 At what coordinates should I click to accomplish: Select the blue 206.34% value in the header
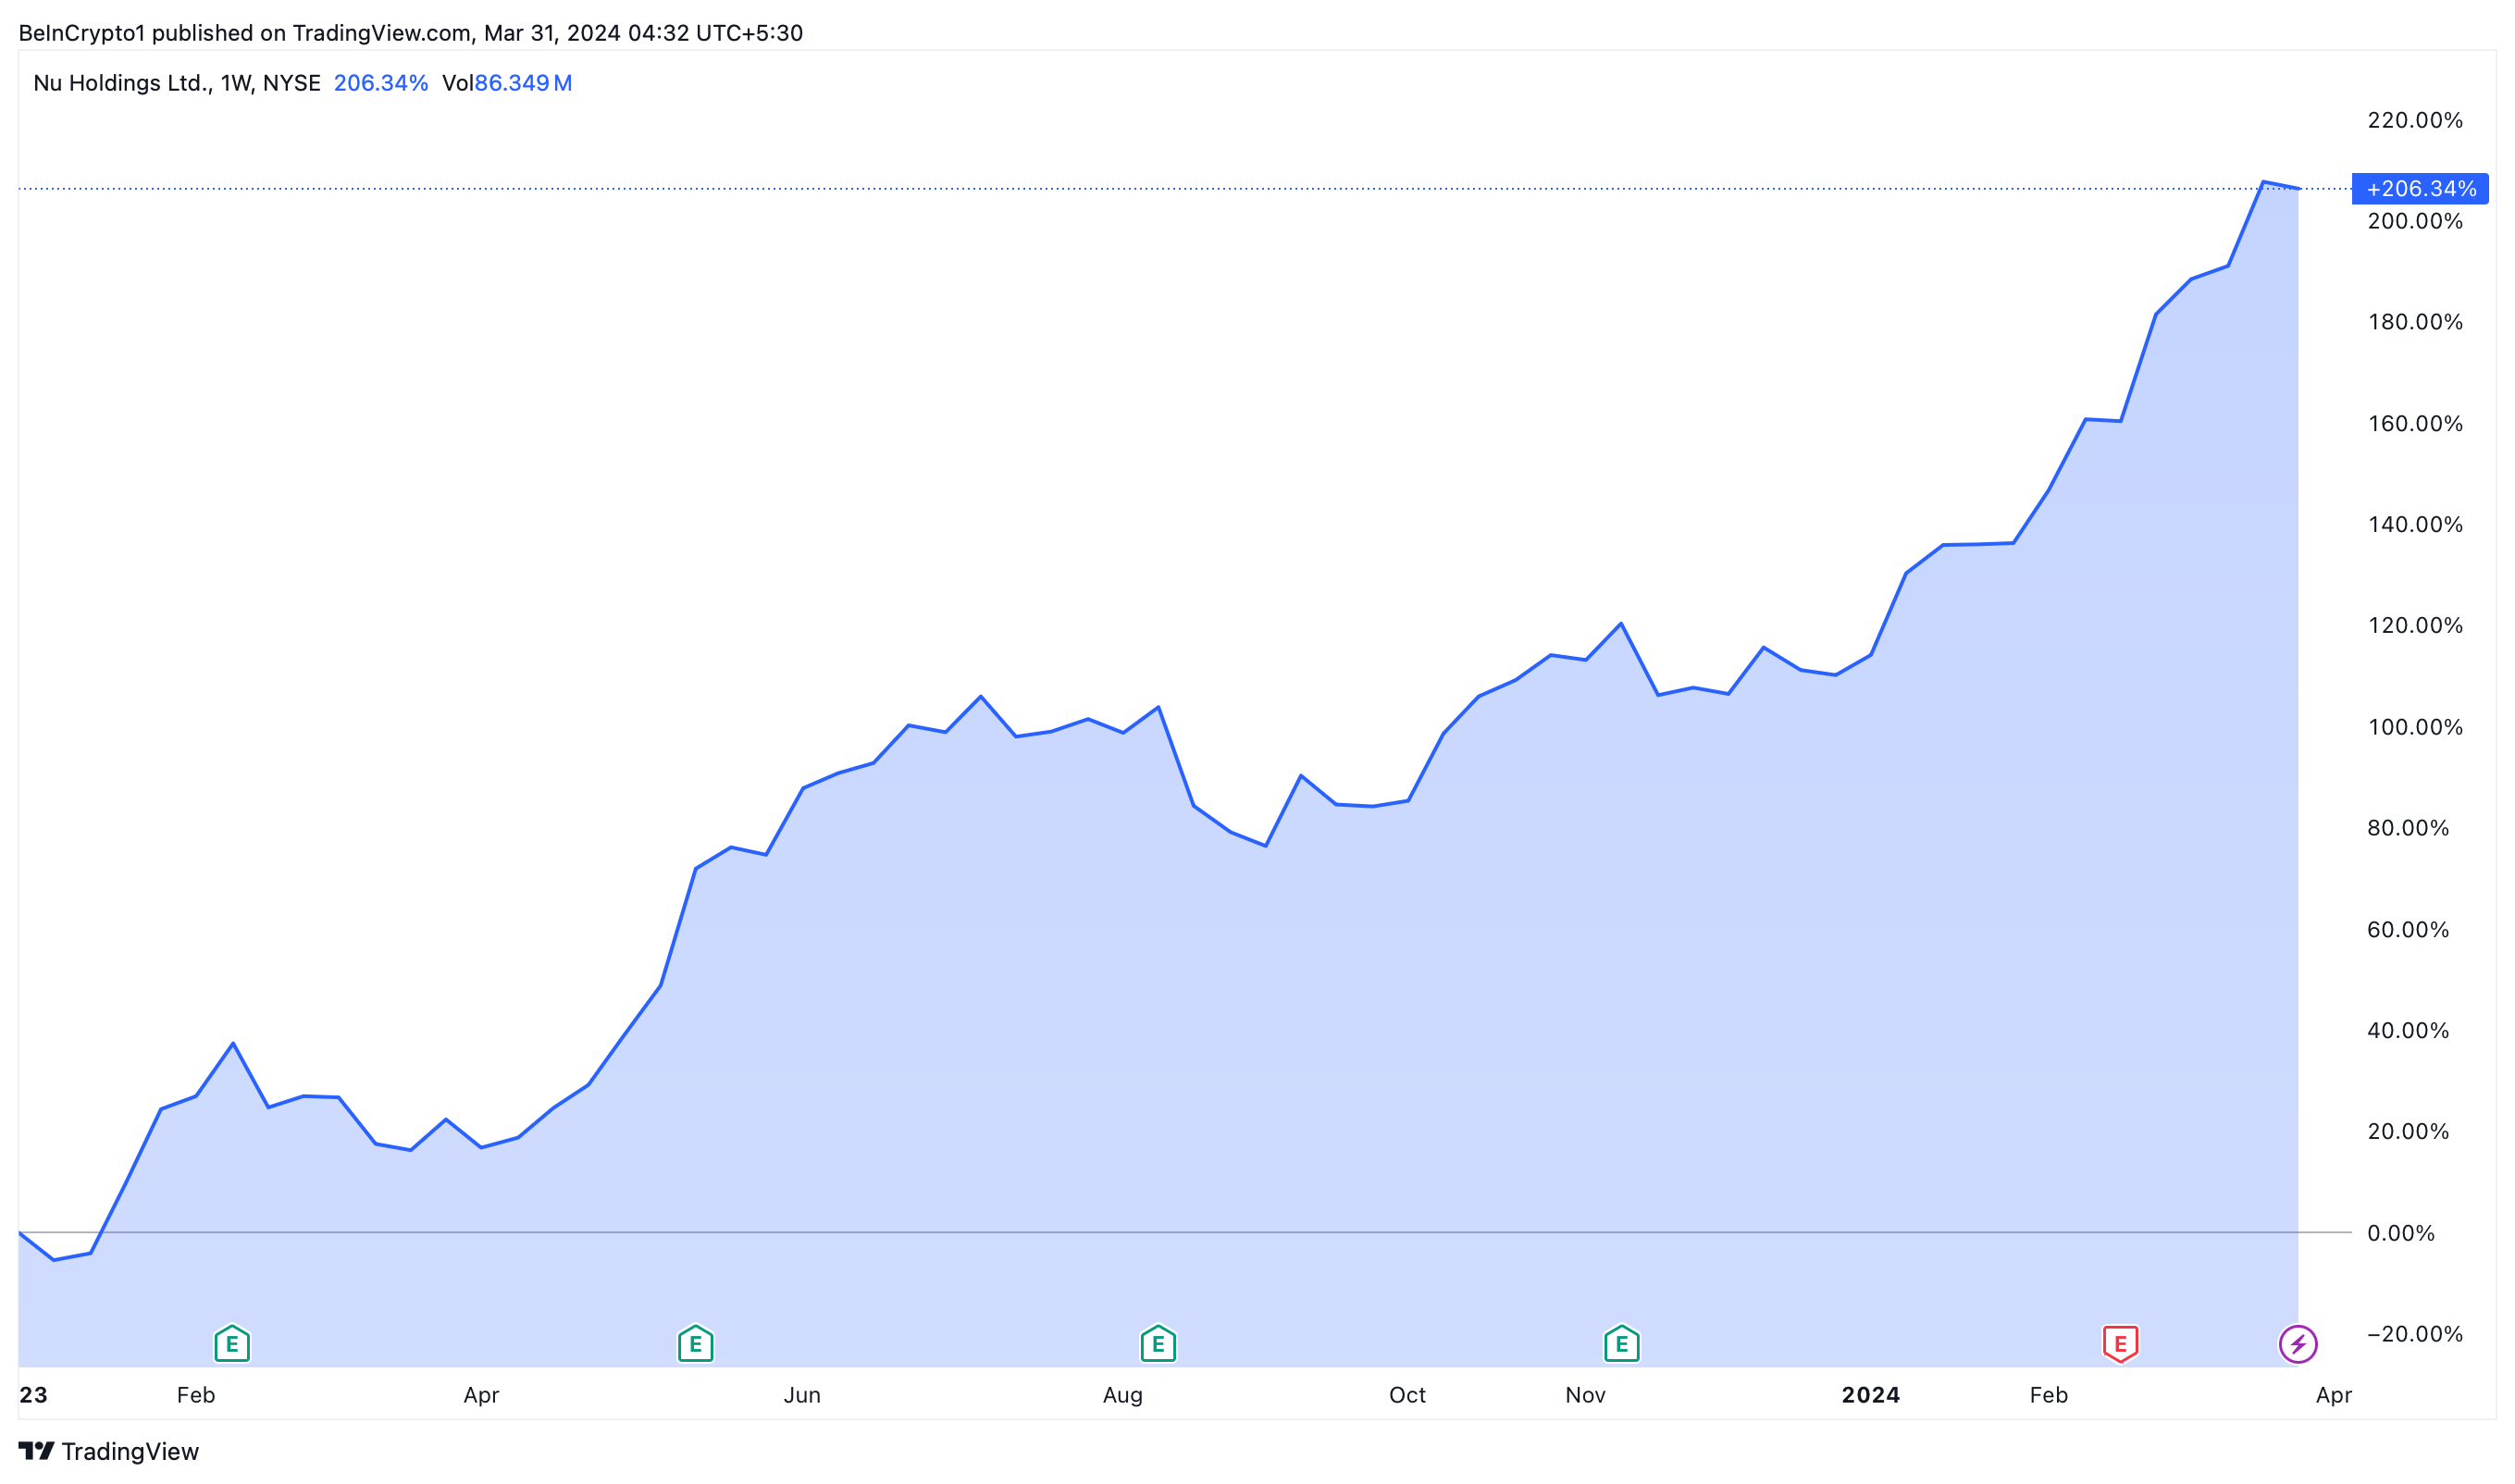[x=380, y=83]
